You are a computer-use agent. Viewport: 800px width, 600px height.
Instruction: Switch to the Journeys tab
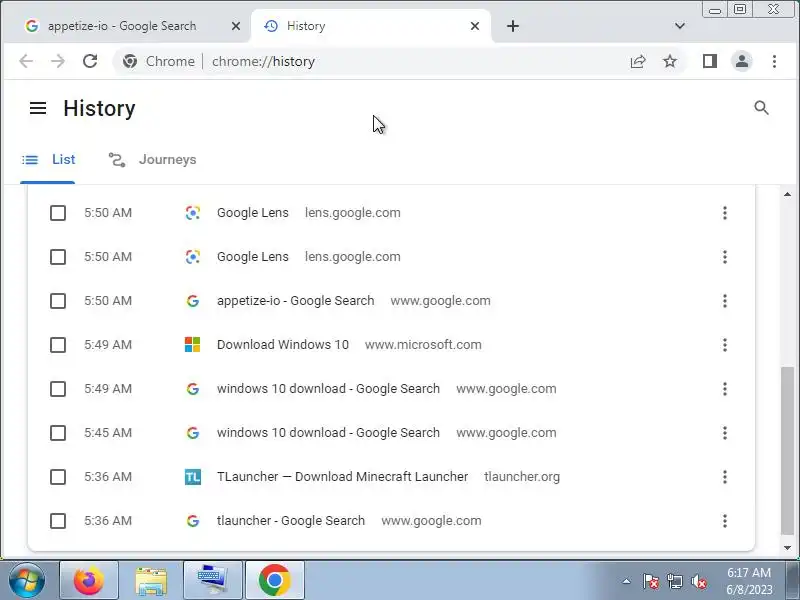[153, 160]
